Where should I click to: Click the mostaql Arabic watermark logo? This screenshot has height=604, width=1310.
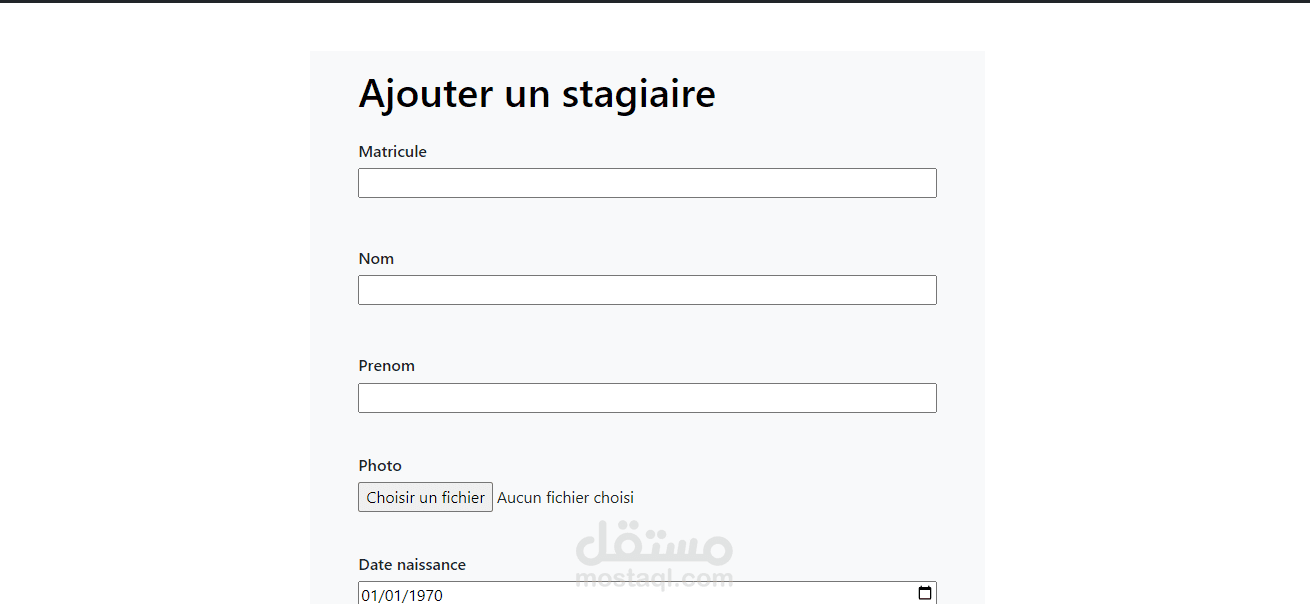point(654,543)
